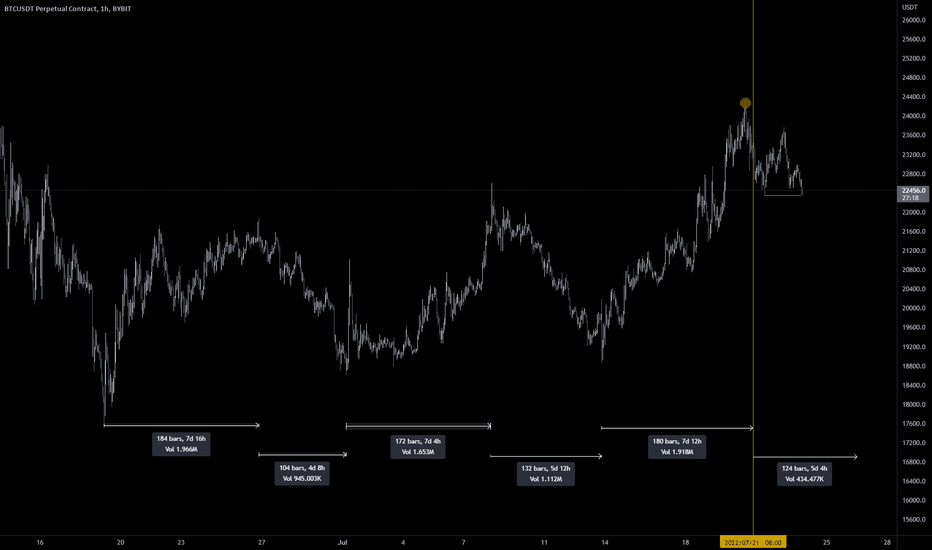Click the USDT currency label on price axis

909,7
